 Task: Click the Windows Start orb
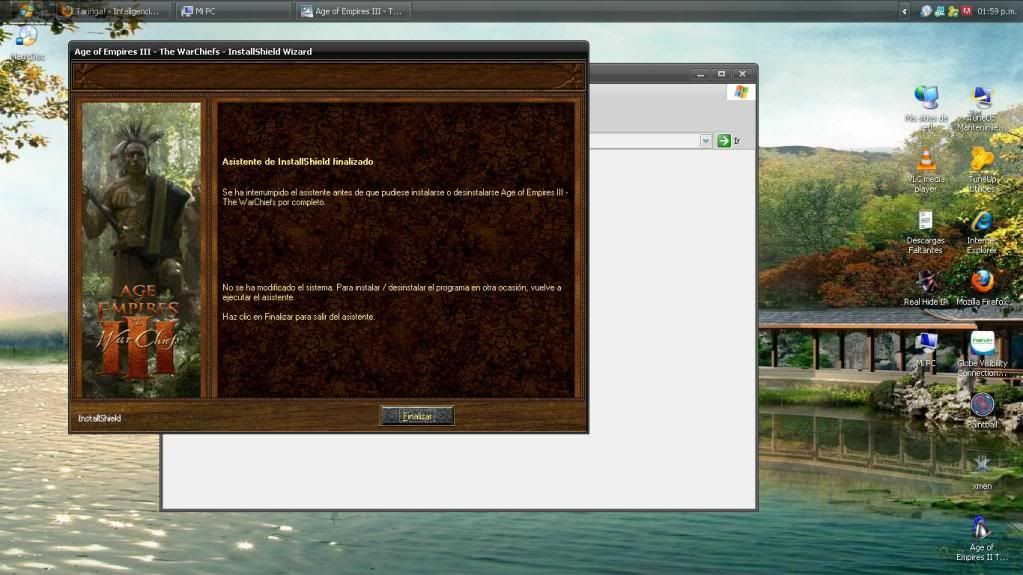(x=25, y=10)
